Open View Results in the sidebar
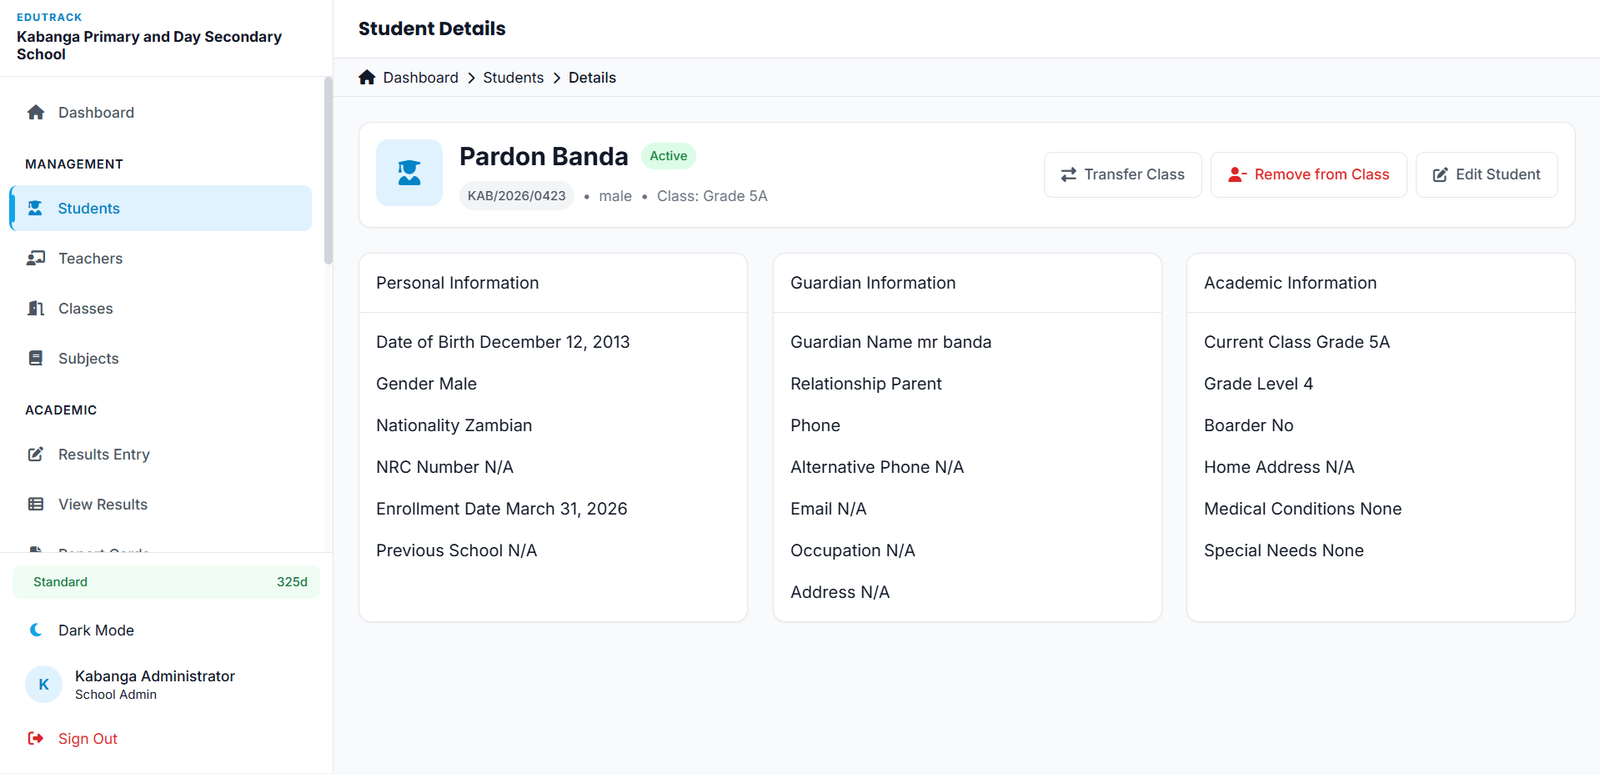Screen dimensions: 1600x774 tap(160, 504)
